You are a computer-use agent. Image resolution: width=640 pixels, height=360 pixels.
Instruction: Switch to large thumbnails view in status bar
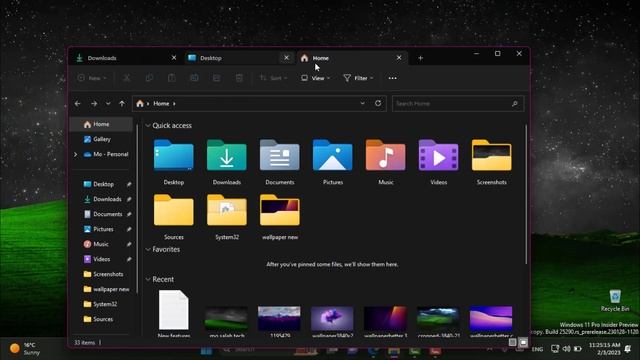(x=523, y=342)
